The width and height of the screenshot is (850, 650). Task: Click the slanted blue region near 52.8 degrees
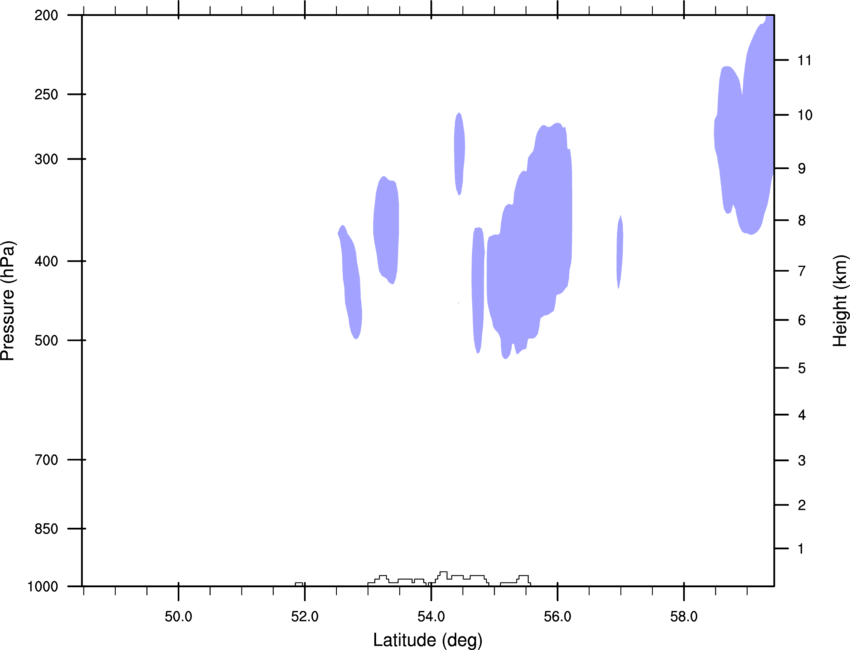point(351,282)
